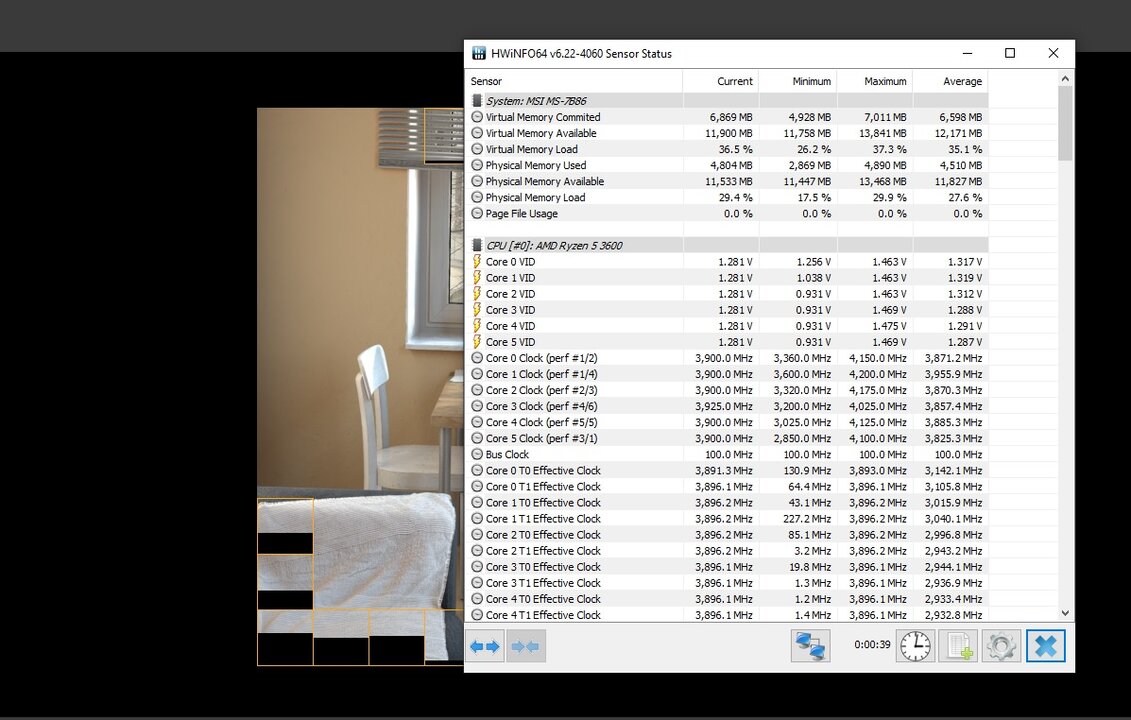This screenshot has width=1131, height=720.
Task: Click the Core 4 T1 Effective Clock icon
Action: [x=477, y=615]
